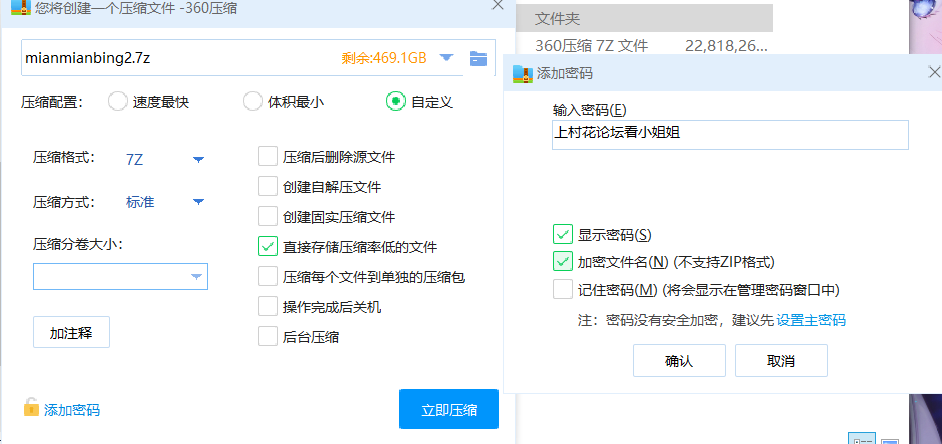This screenshot has height=444, width=942.
Task: Click the 输入密码 text field
Action: click(731, 135)
